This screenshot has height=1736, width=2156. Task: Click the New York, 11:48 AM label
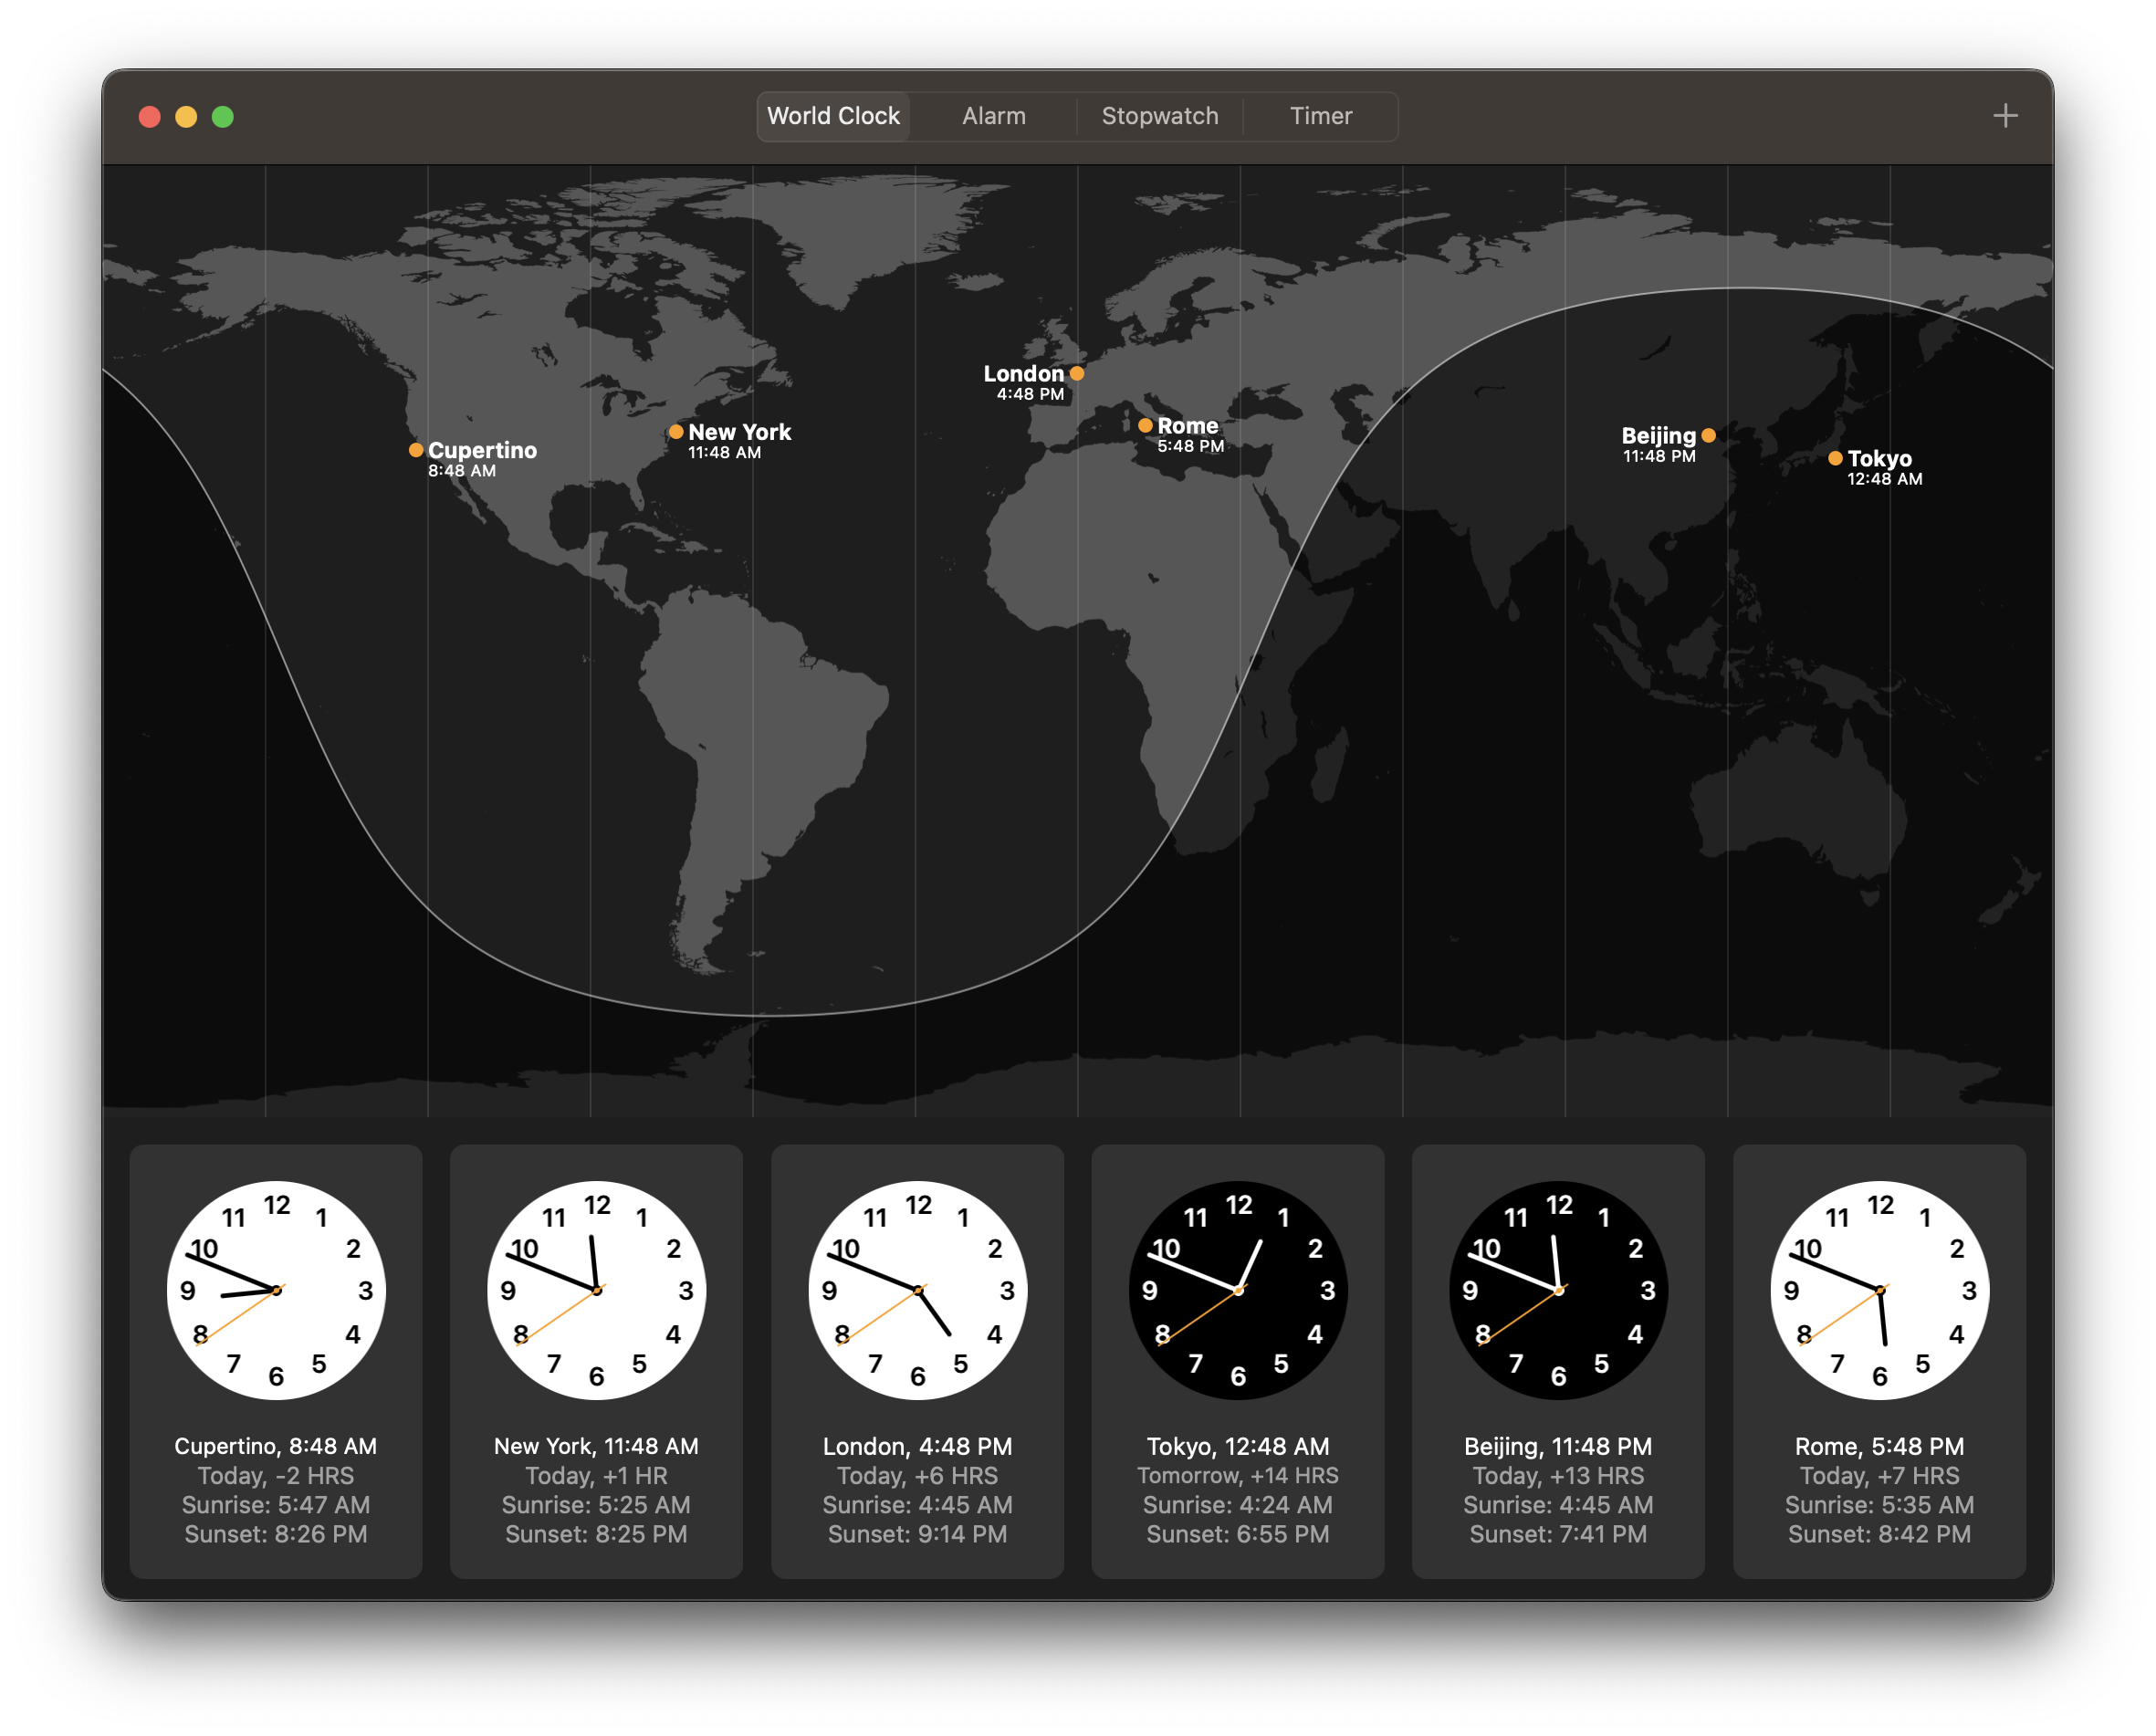coord(596,1445)
